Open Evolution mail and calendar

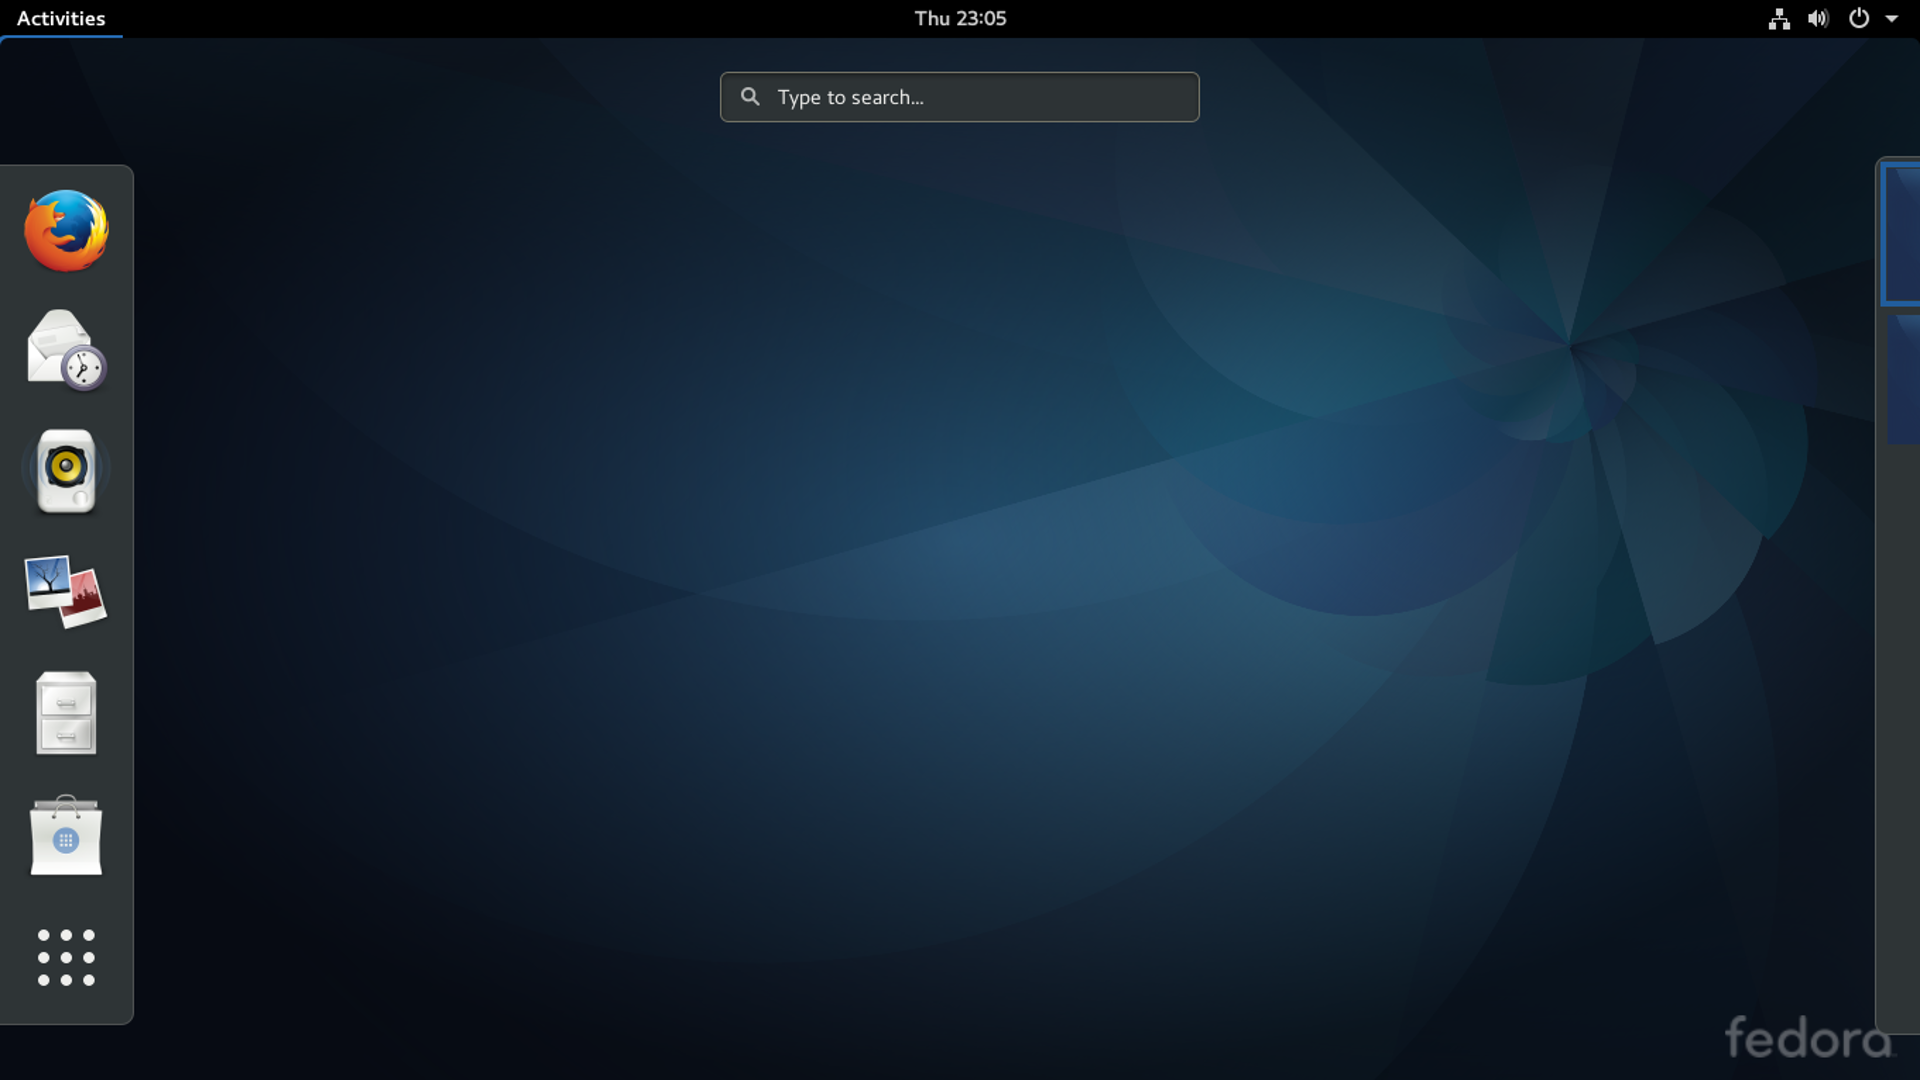(x=66, y=350)
